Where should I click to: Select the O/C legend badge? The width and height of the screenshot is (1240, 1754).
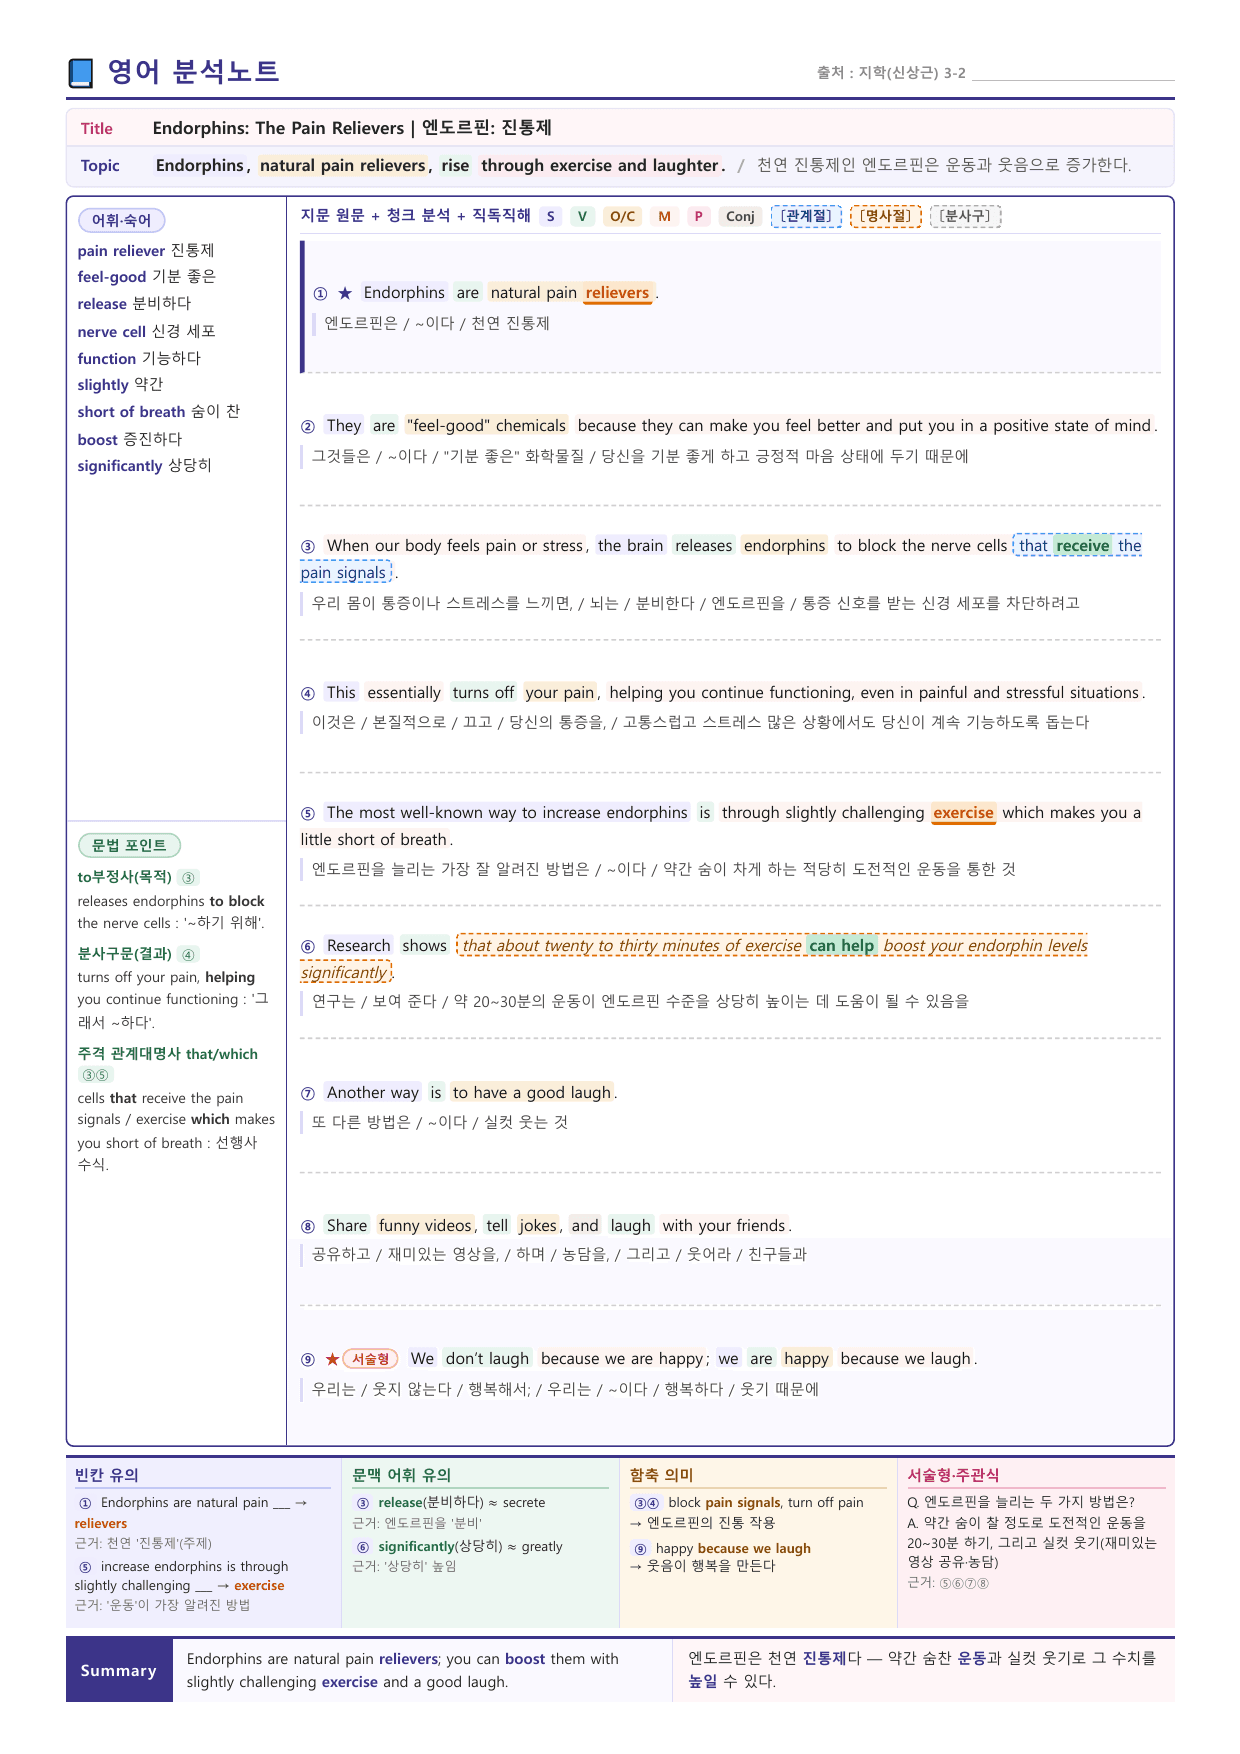(x=622, y=216)
